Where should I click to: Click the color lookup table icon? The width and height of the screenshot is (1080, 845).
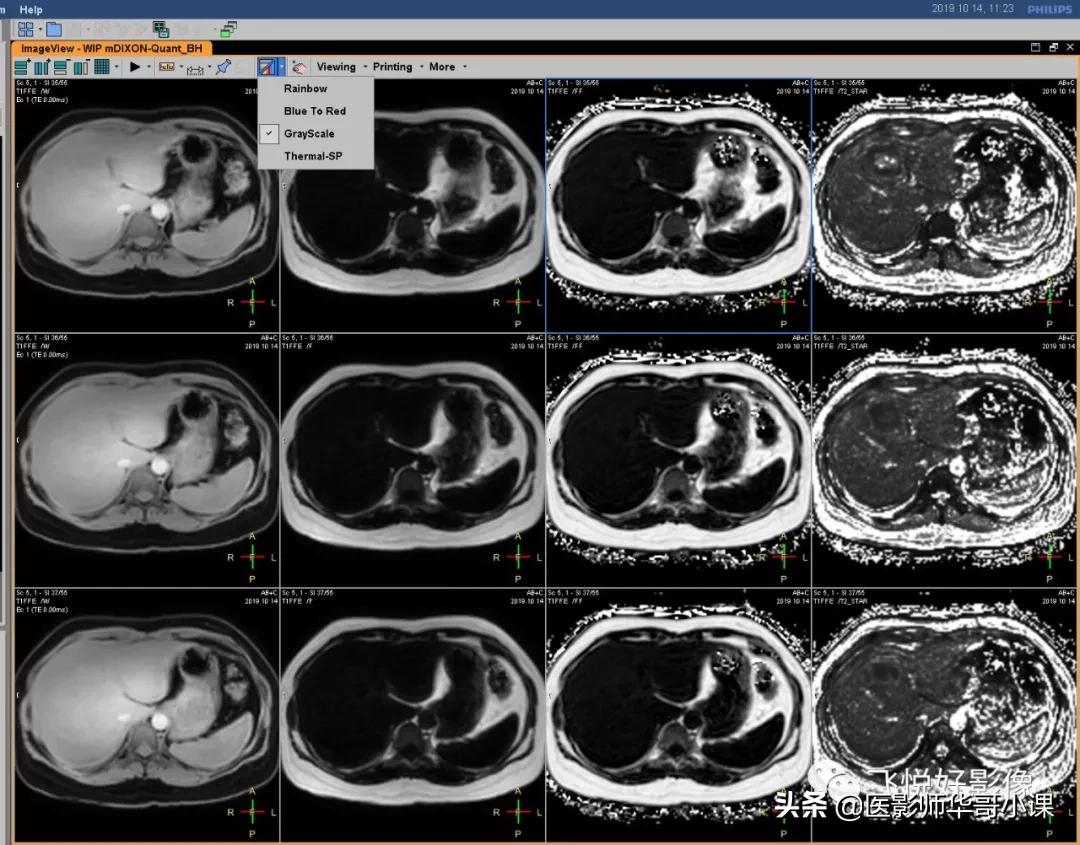pyautogui.click(x=267, y=67)
